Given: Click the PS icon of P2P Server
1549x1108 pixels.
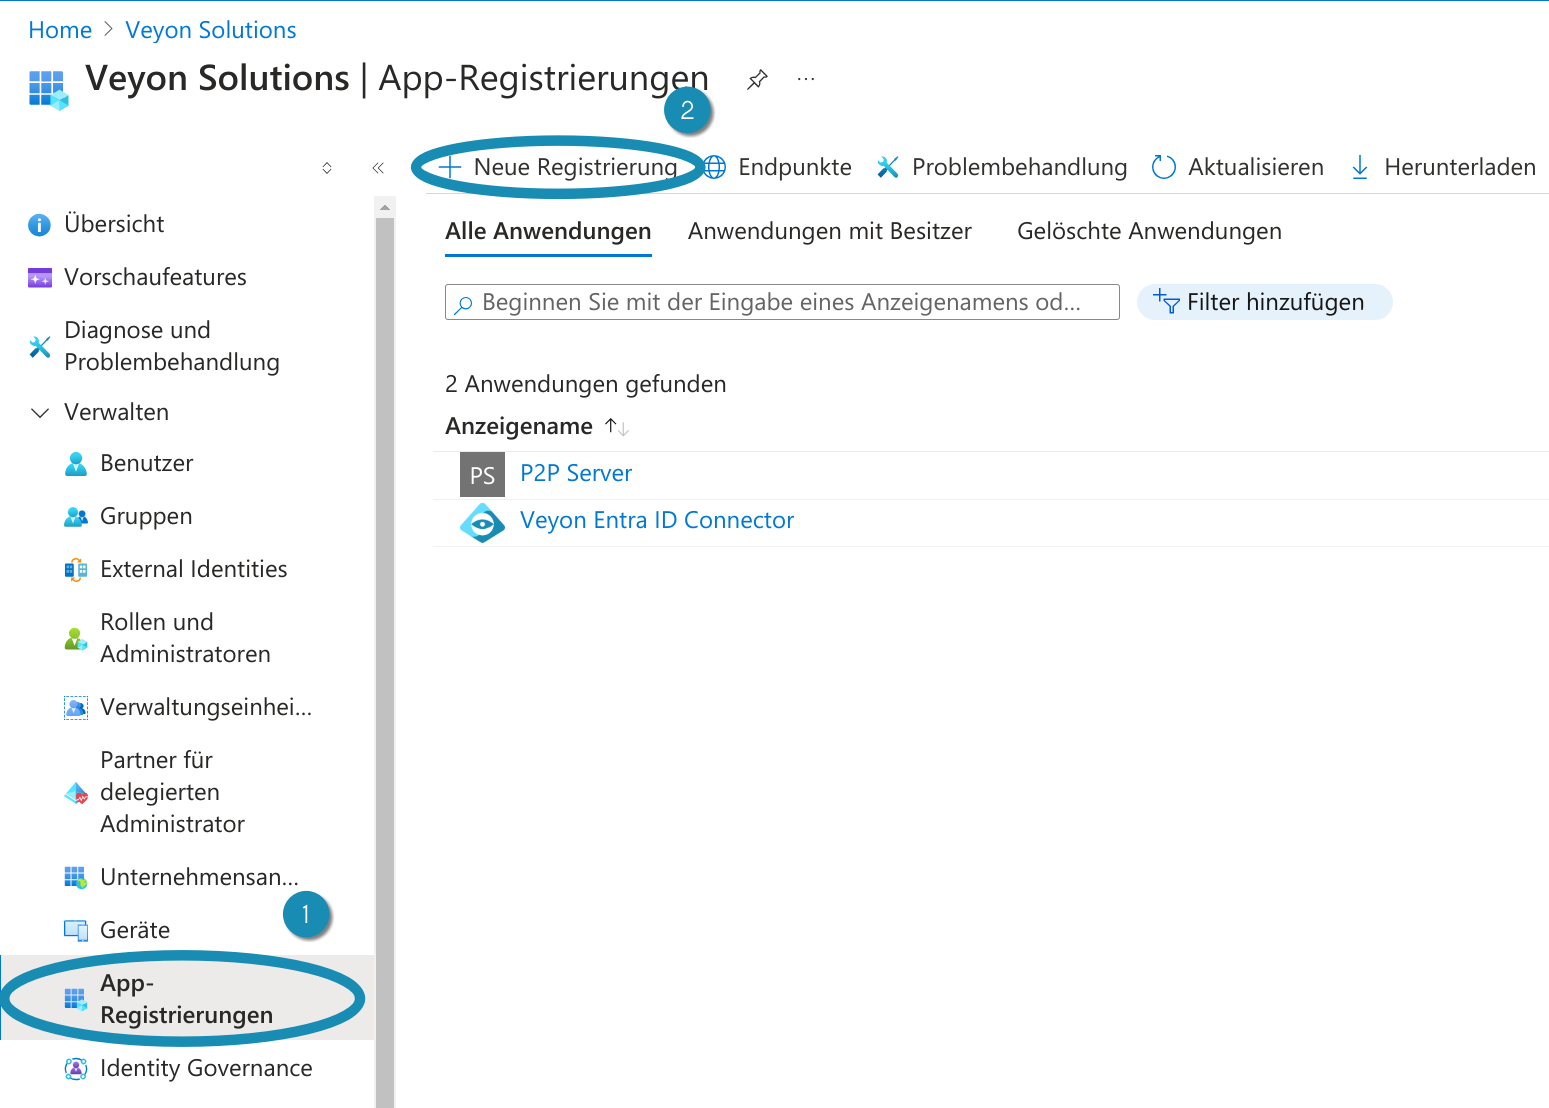Looking at the screenshot, I should [482, 475].
